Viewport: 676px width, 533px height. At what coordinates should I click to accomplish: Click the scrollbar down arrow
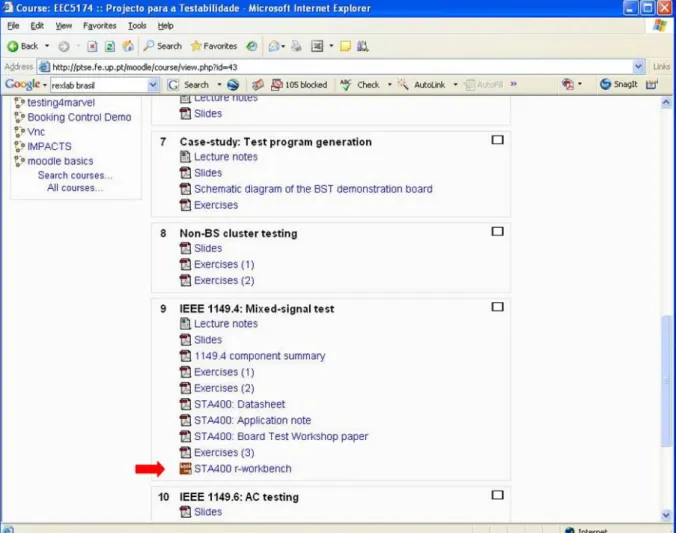coord(666,515)
